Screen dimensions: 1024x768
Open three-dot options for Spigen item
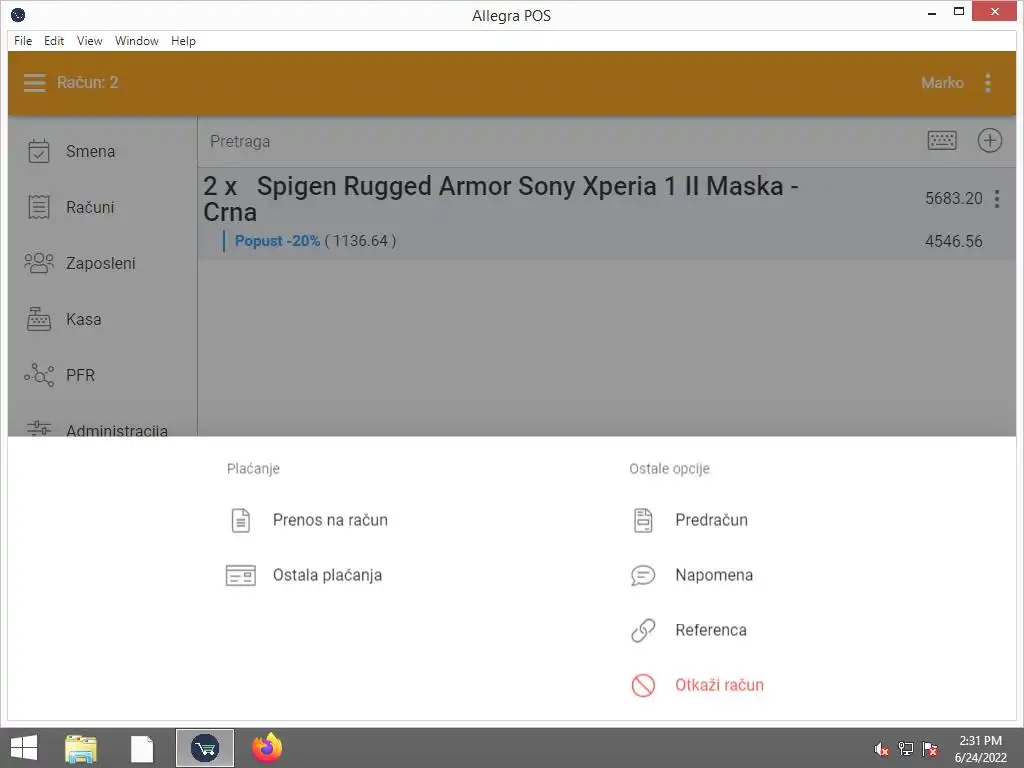pyautogui.click(x=997, y=199)
